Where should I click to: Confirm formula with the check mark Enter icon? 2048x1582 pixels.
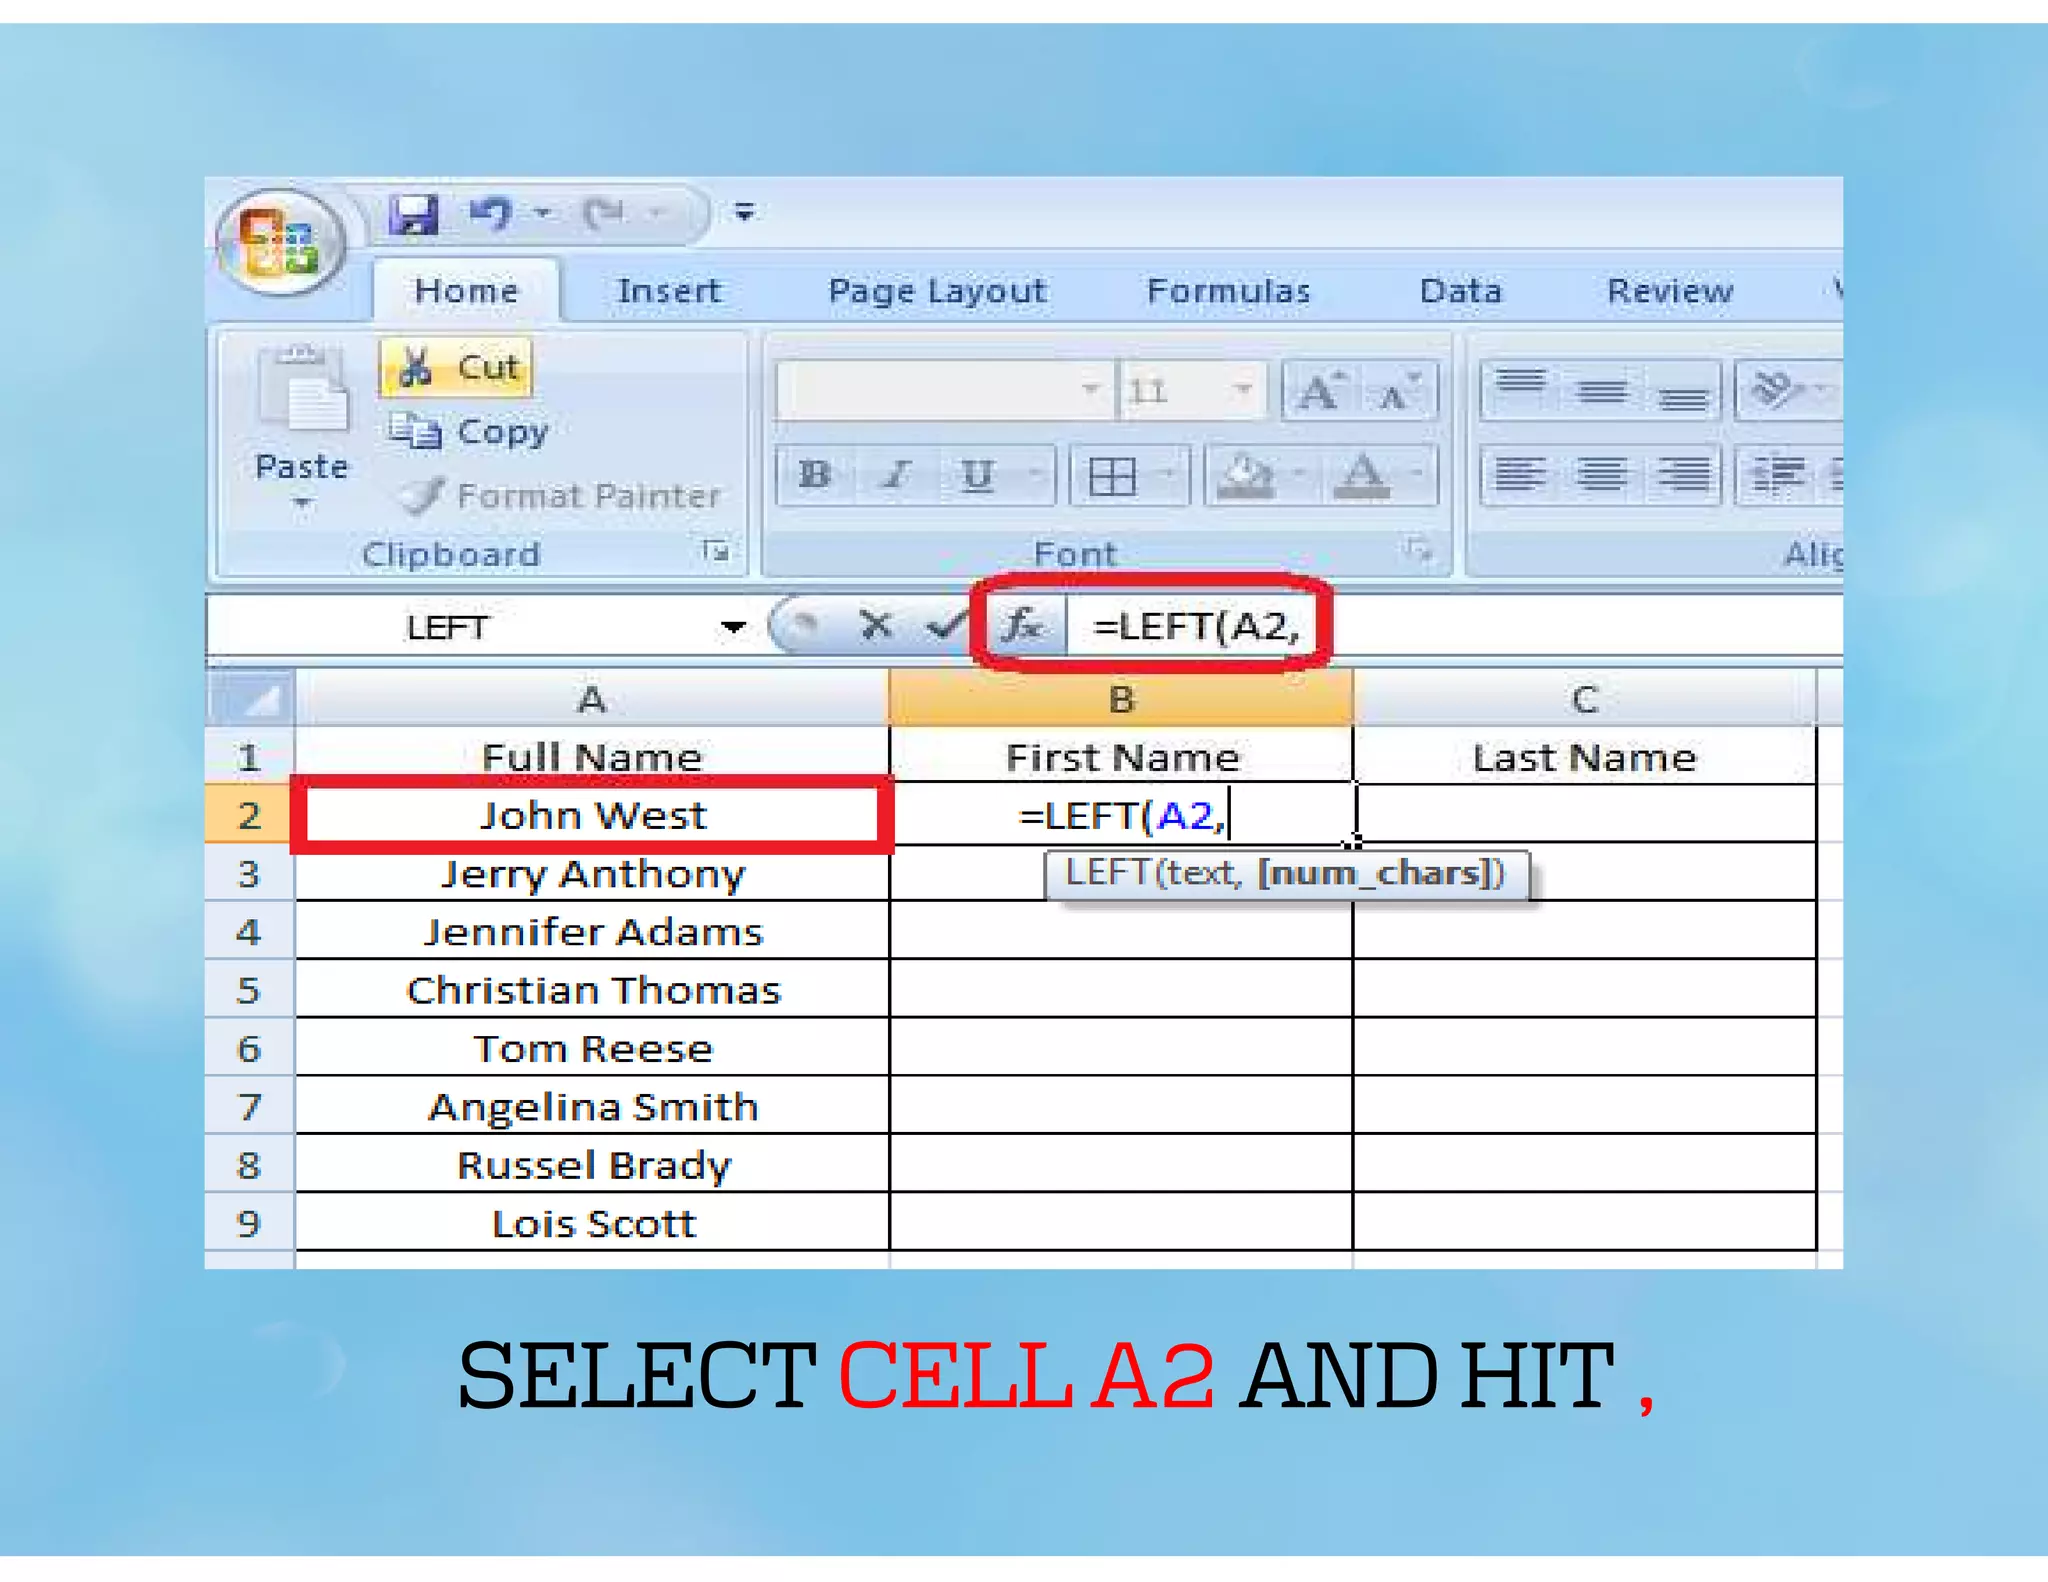point(944,626)
